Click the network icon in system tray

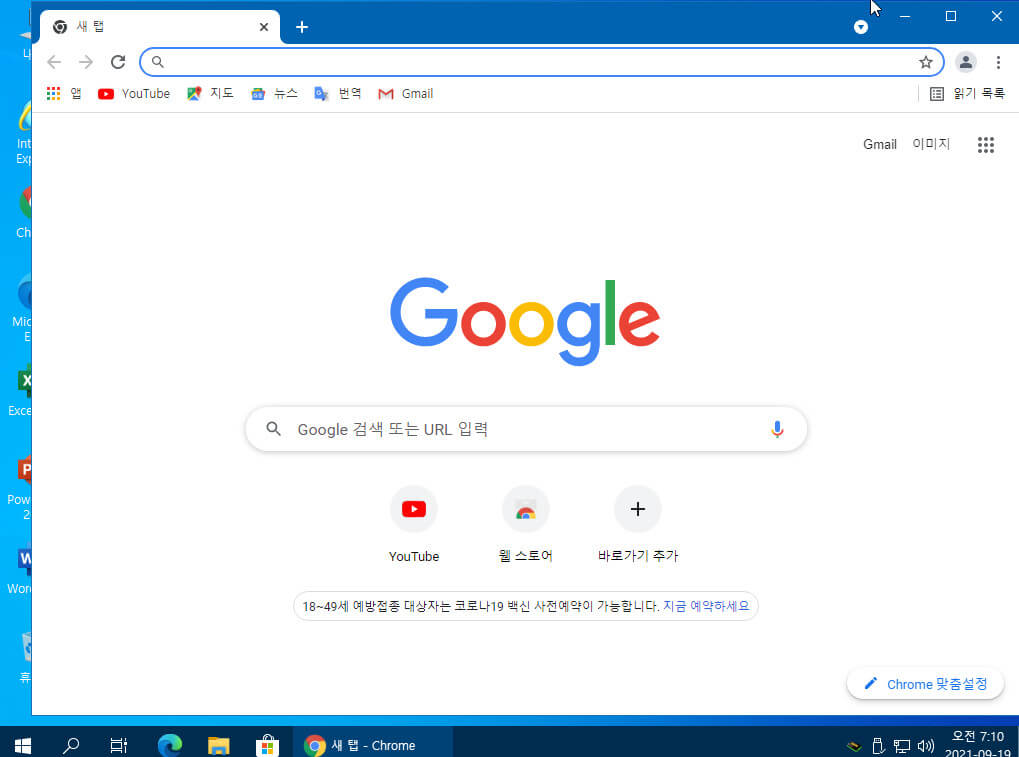coord(901,745)
